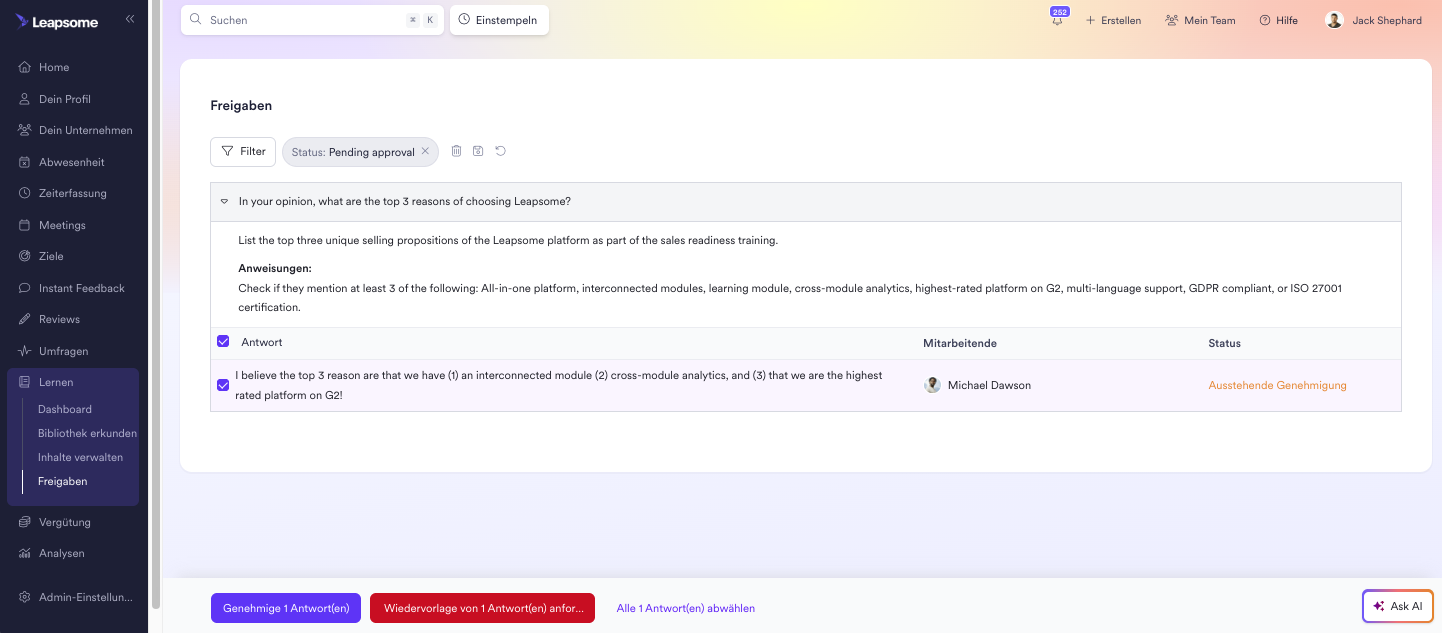The image size is (1442, 633).
Task: Click the Mein Team people icon
Action: (1171, 20)
